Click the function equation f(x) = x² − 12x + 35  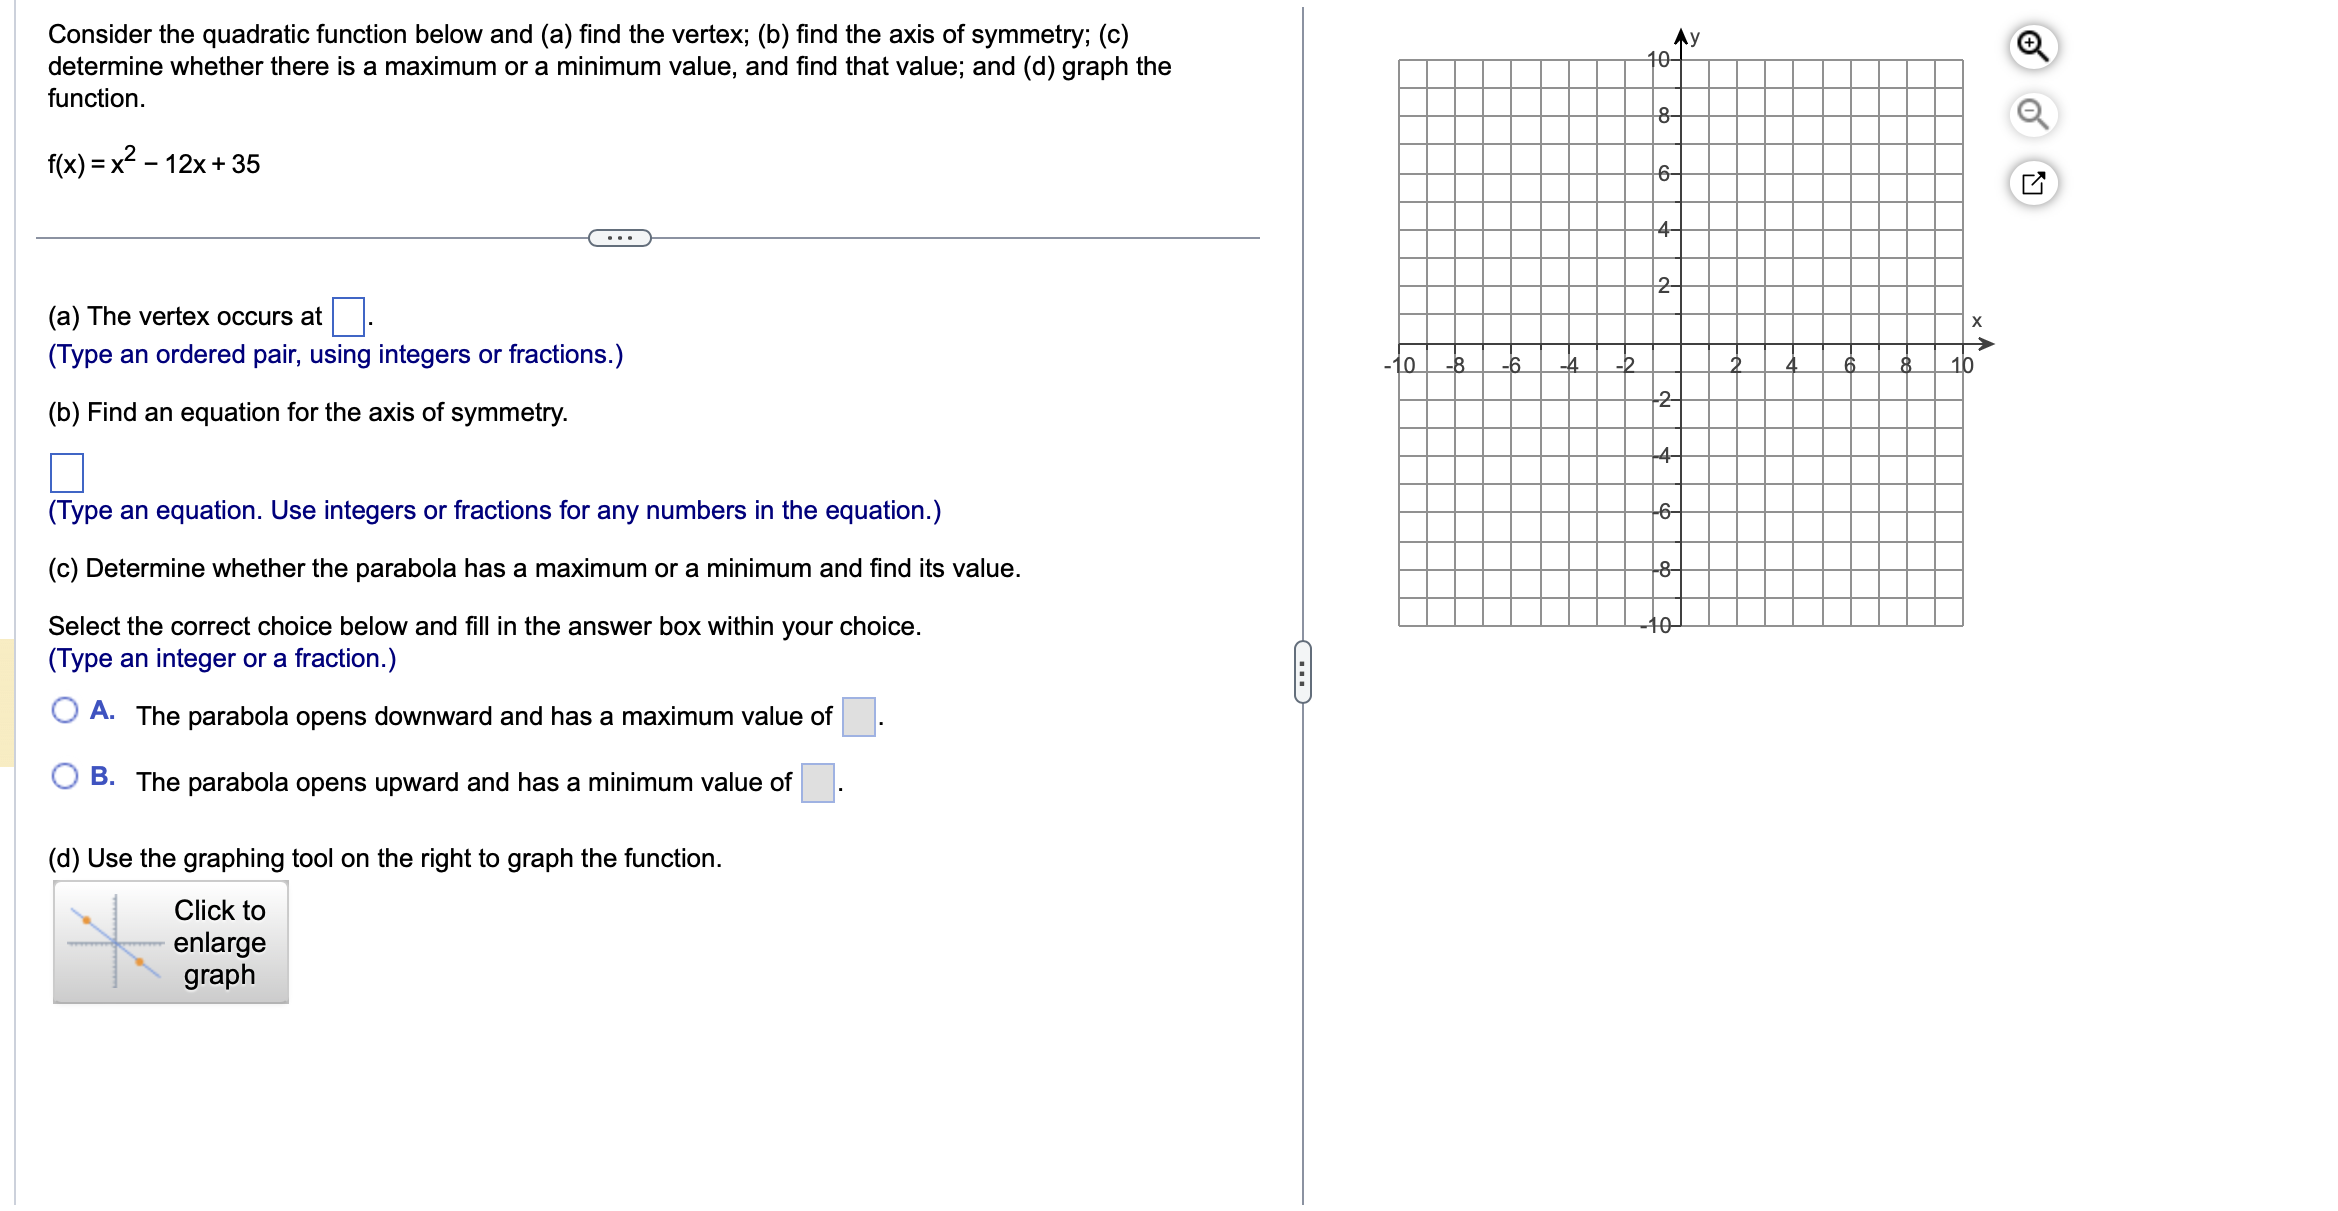[152, 163]
